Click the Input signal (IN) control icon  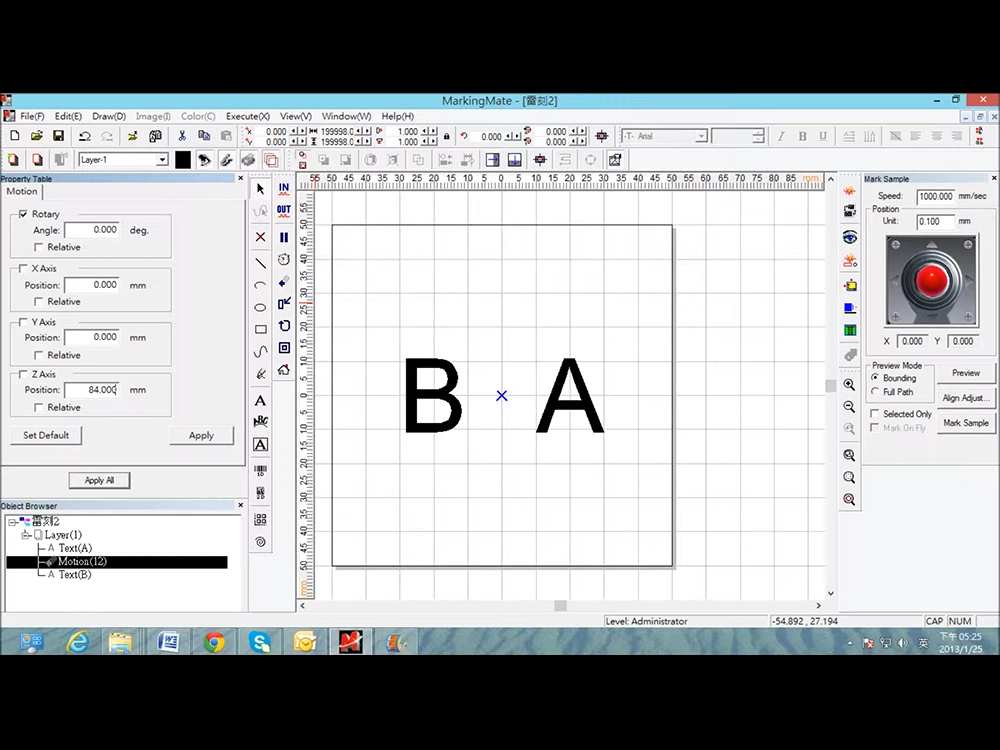coord(284,188)
